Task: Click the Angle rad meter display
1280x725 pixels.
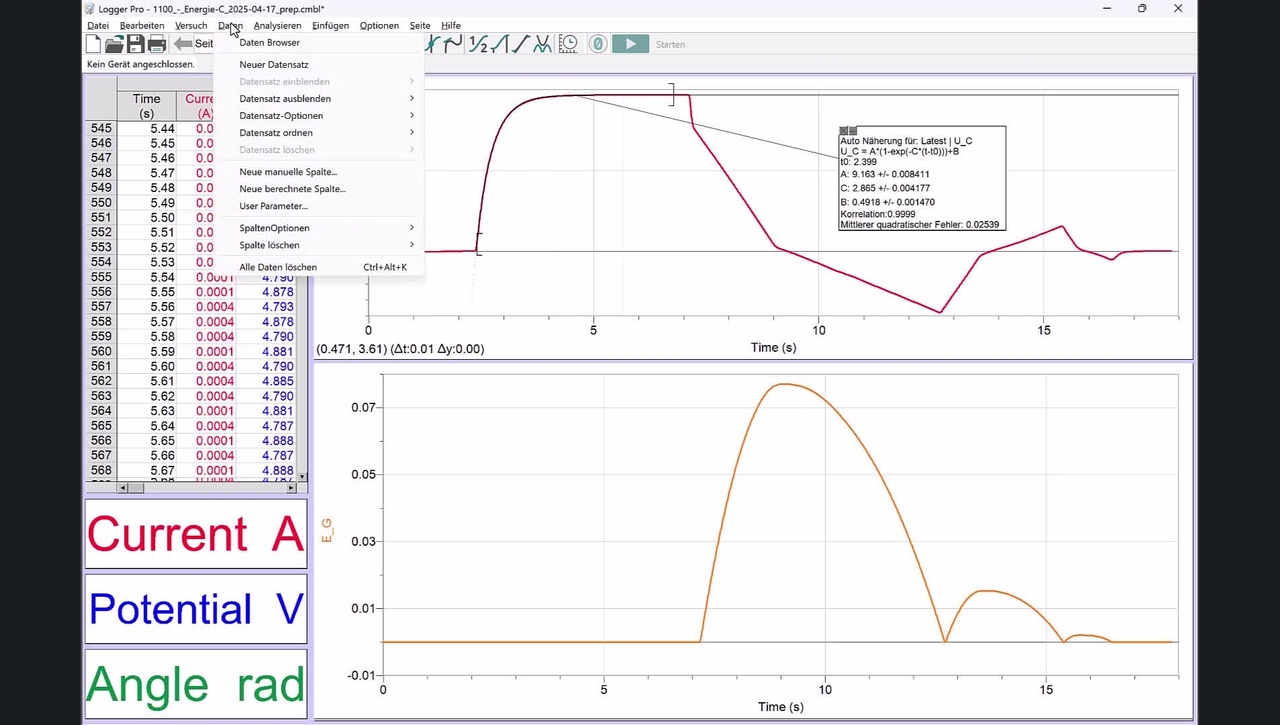Action: (x=196, y=685)
